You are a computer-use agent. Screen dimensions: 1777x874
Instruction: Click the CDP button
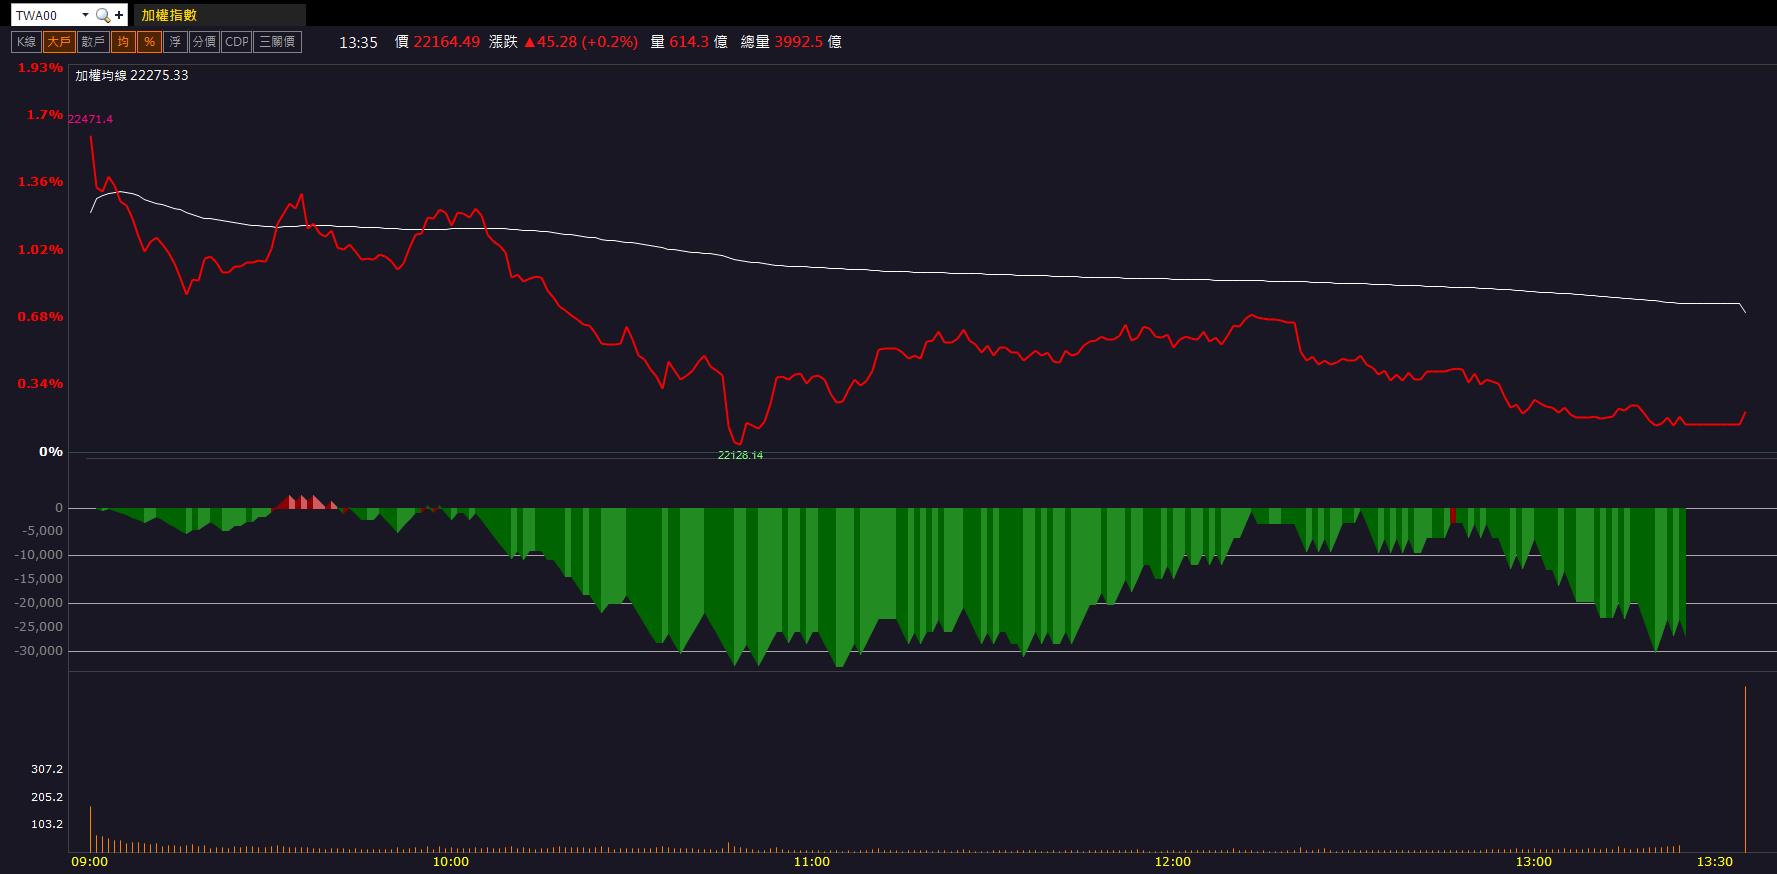(237, 42)
